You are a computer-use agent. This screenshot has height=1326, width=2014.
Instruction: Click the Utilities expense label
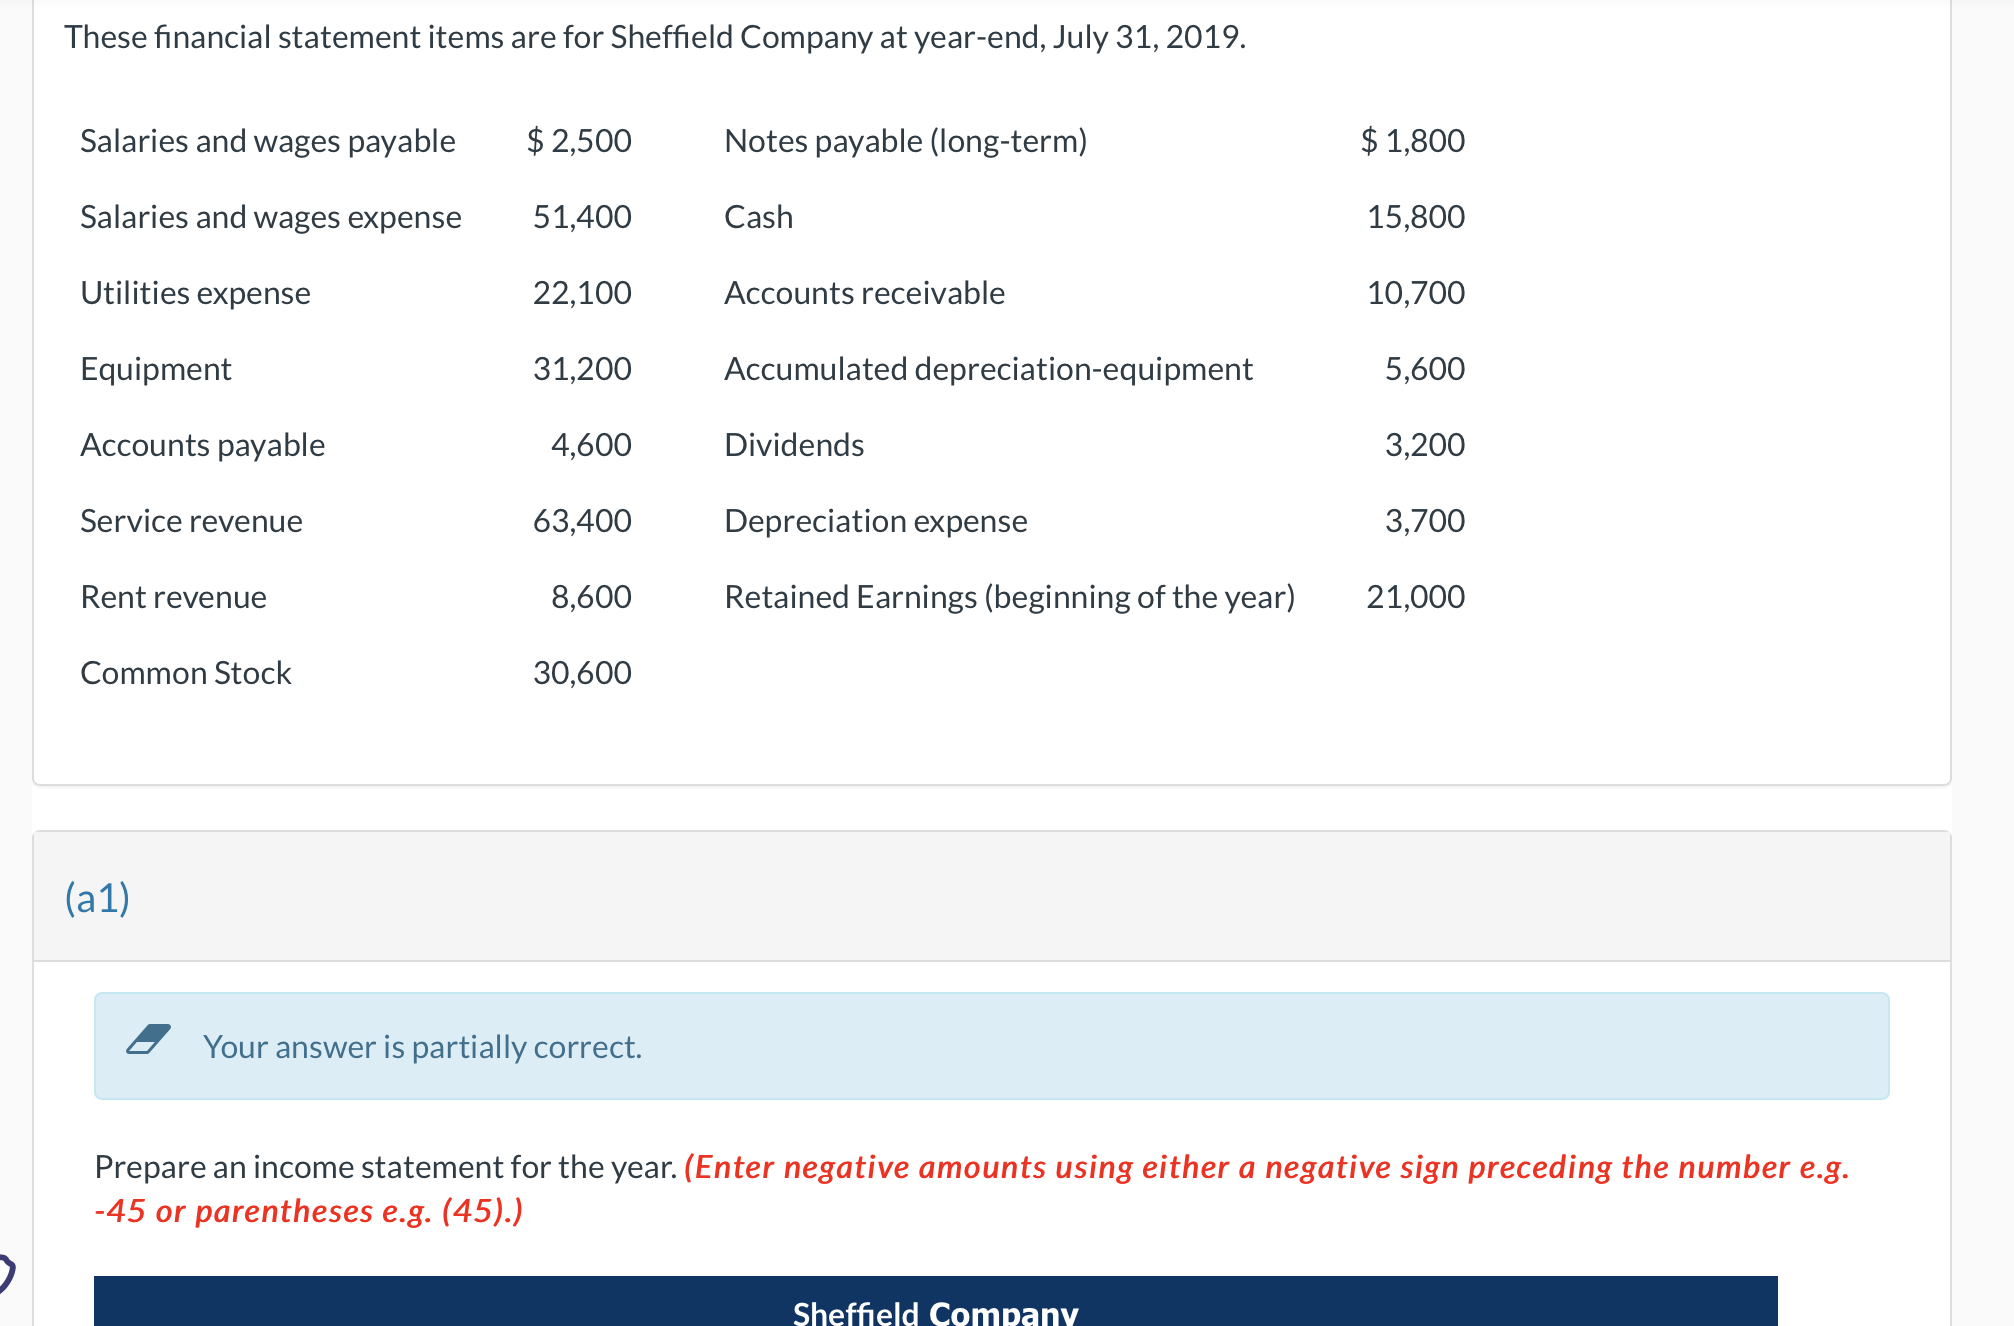[x=195, y=293]
